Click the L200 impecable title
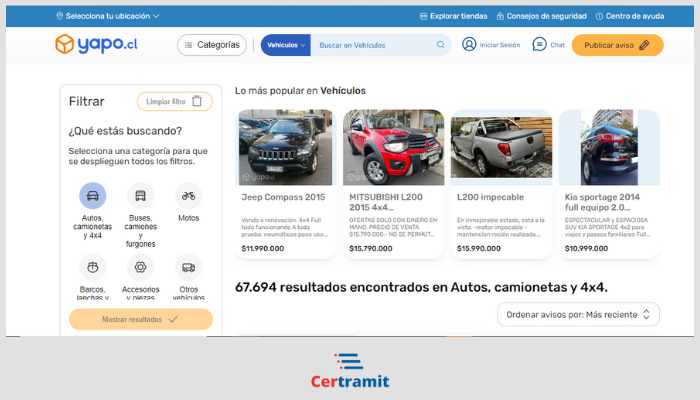700x400 pixels. point(490,197)
